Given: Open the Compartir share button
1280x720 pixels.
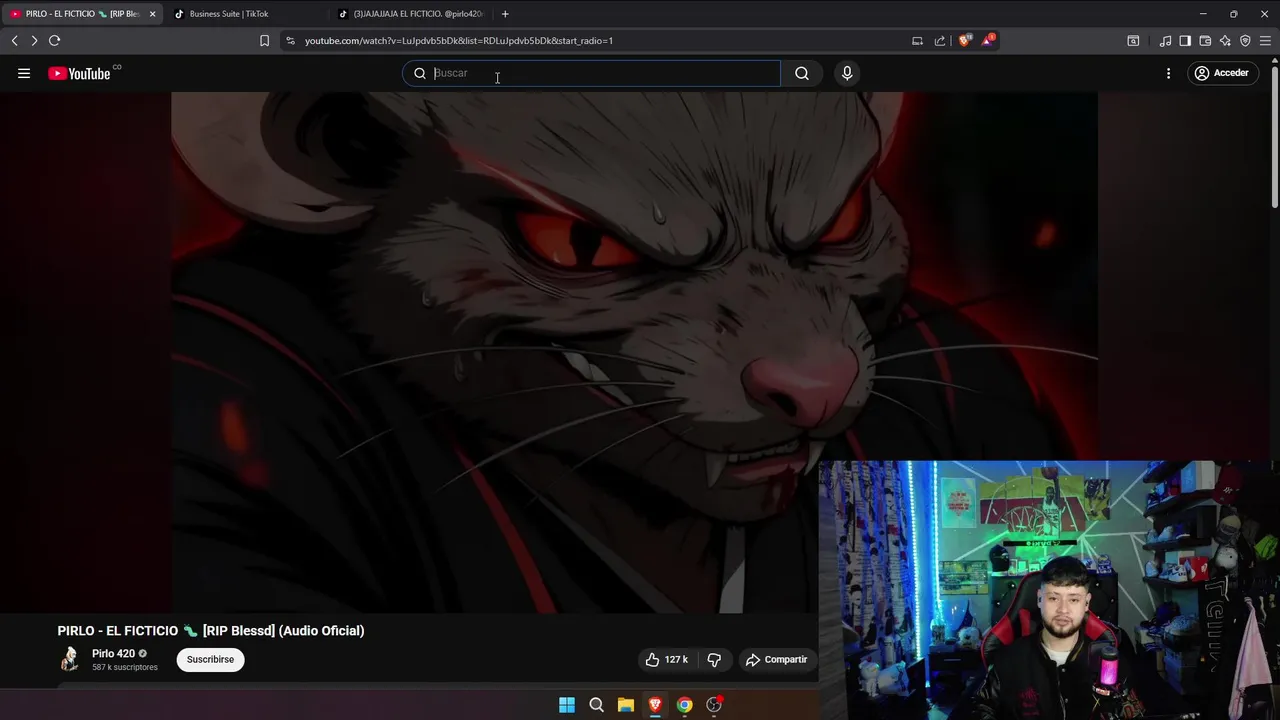Looking at the screenshot, I should click(776, 660).
